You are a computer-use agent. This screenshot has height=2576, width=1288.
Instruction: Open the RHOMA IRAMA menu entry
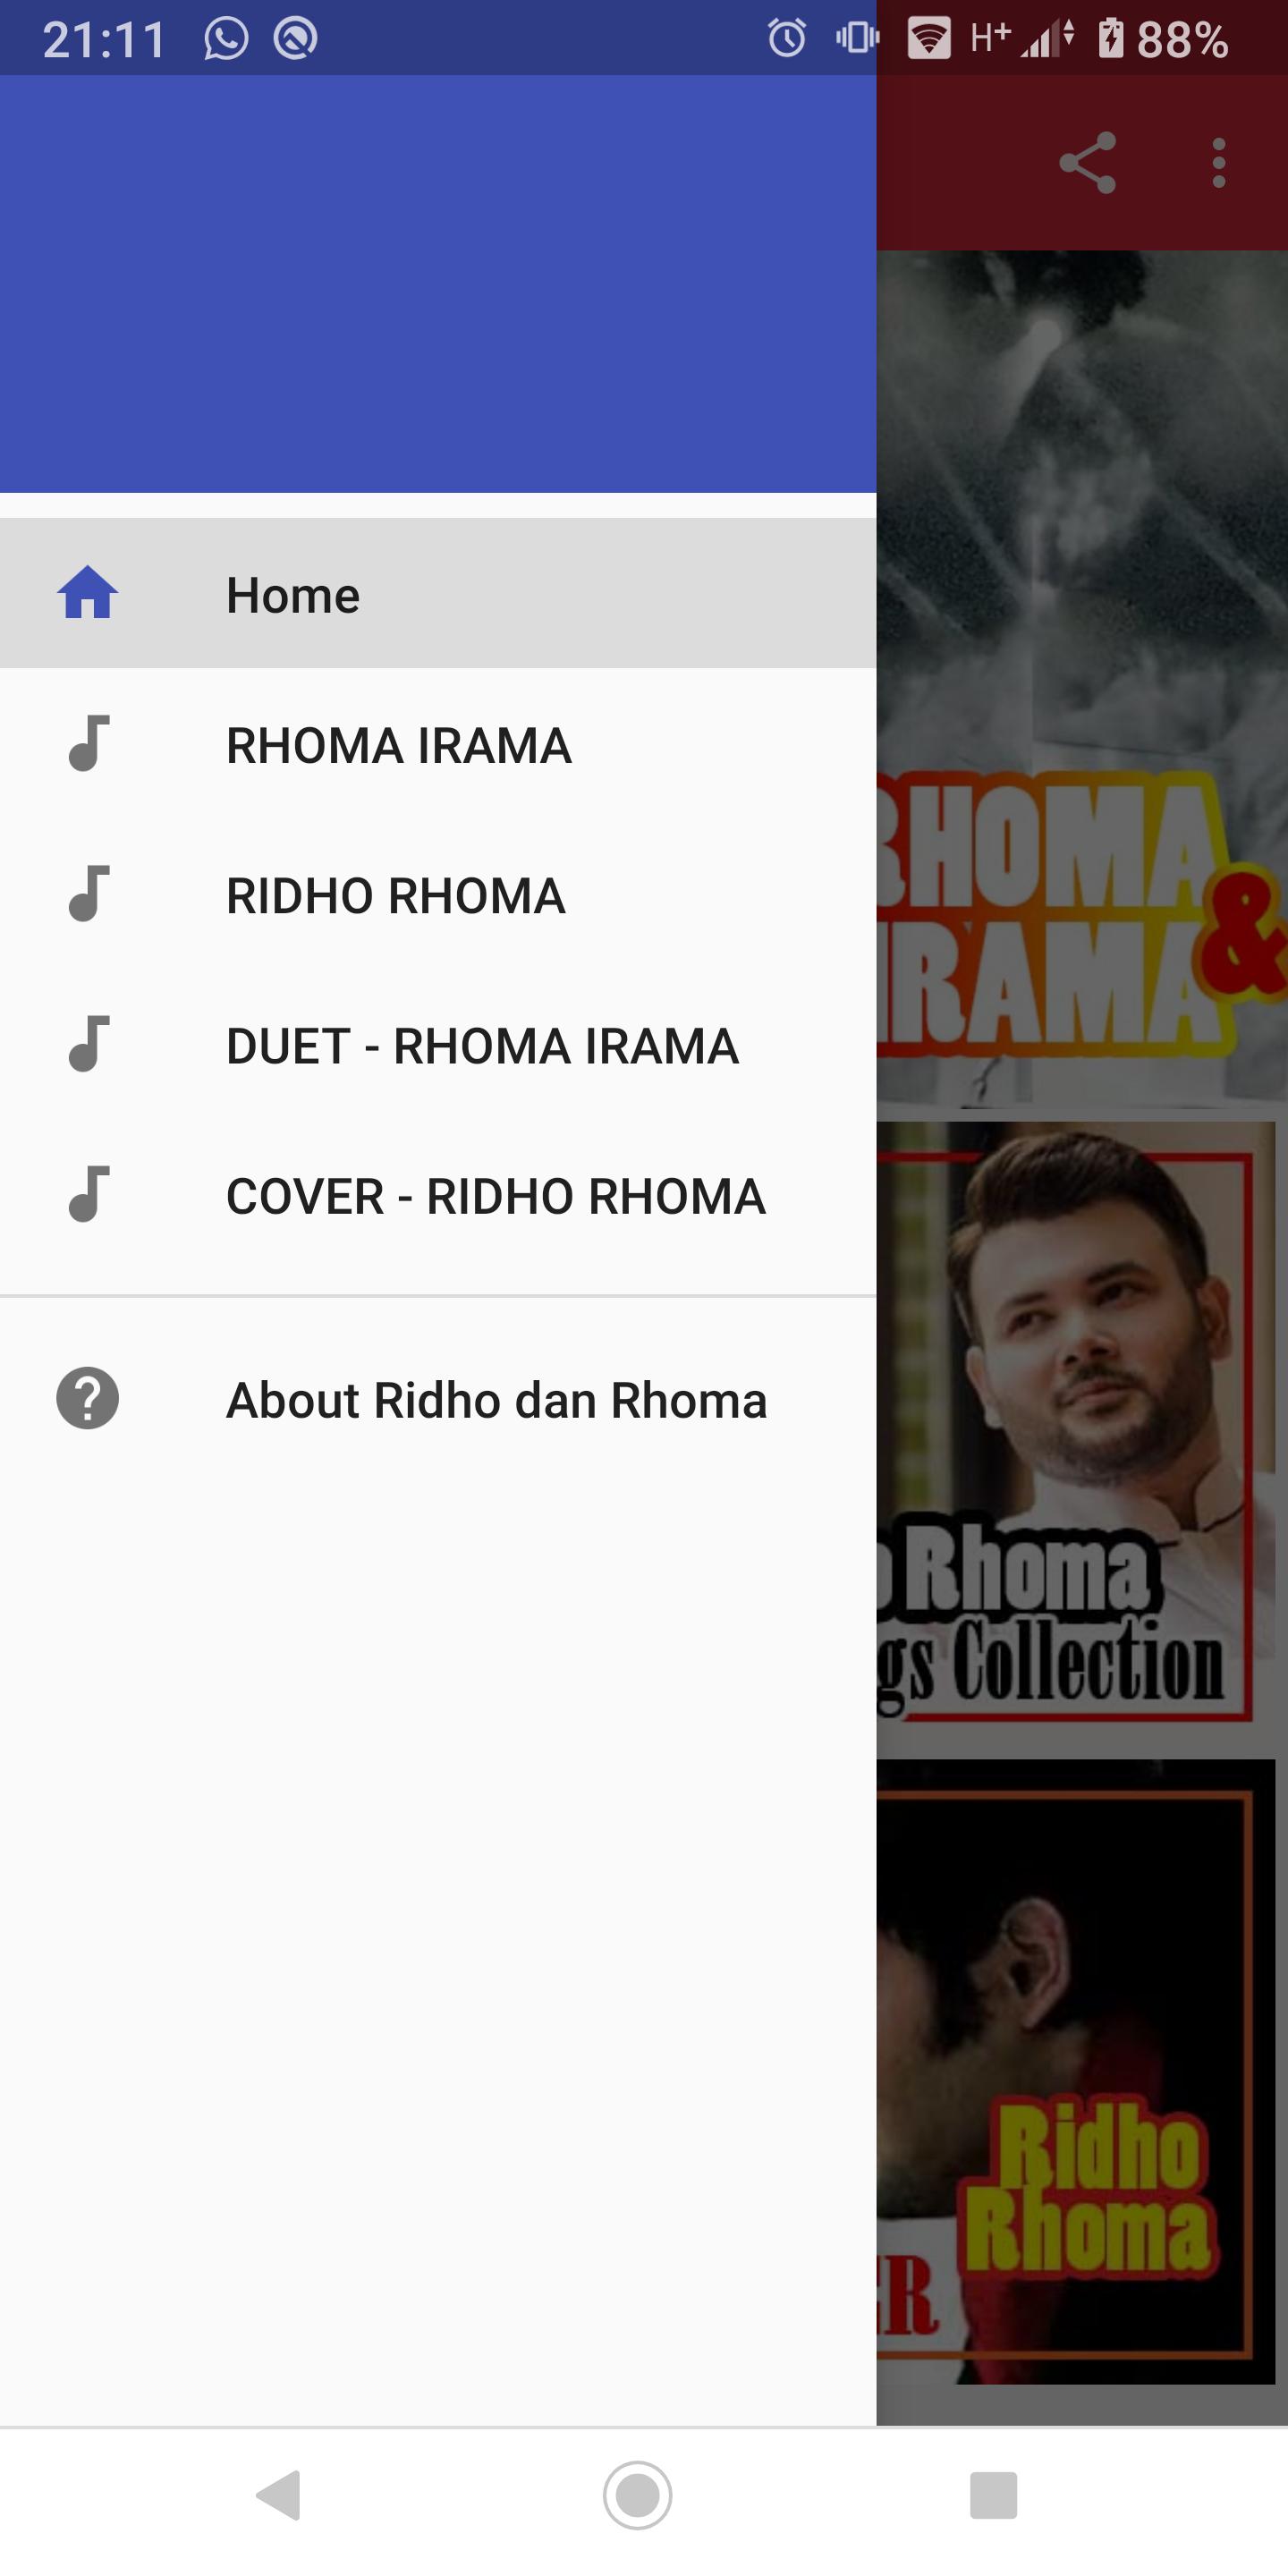438,743
